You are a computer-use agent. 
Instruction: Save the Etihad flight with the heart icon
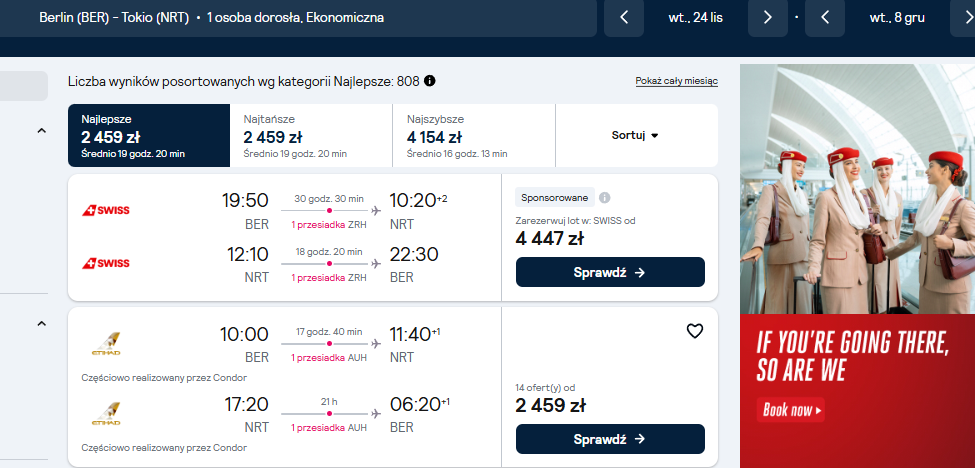[695, 331]
